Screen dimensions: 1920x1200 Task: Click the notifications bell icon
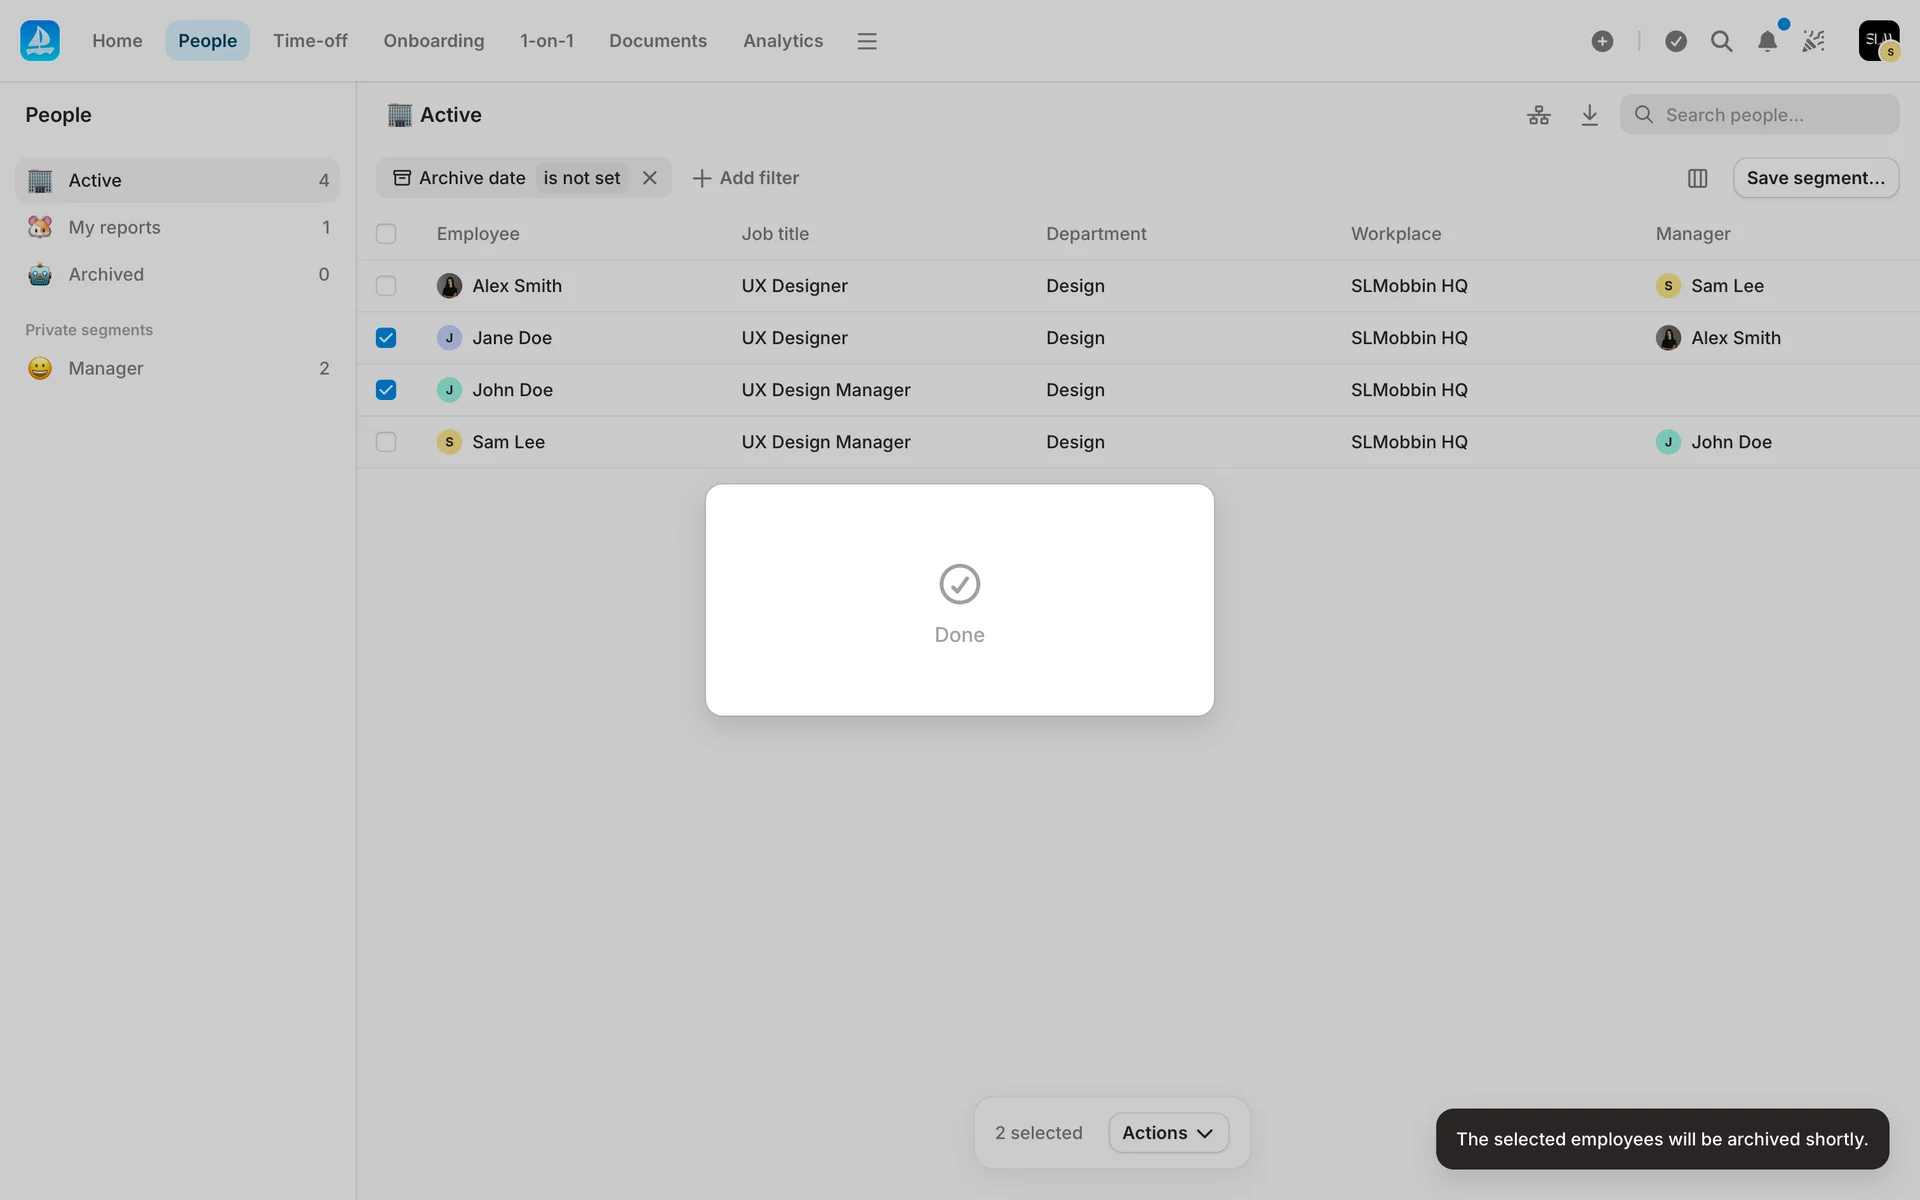coord(1767,41)
